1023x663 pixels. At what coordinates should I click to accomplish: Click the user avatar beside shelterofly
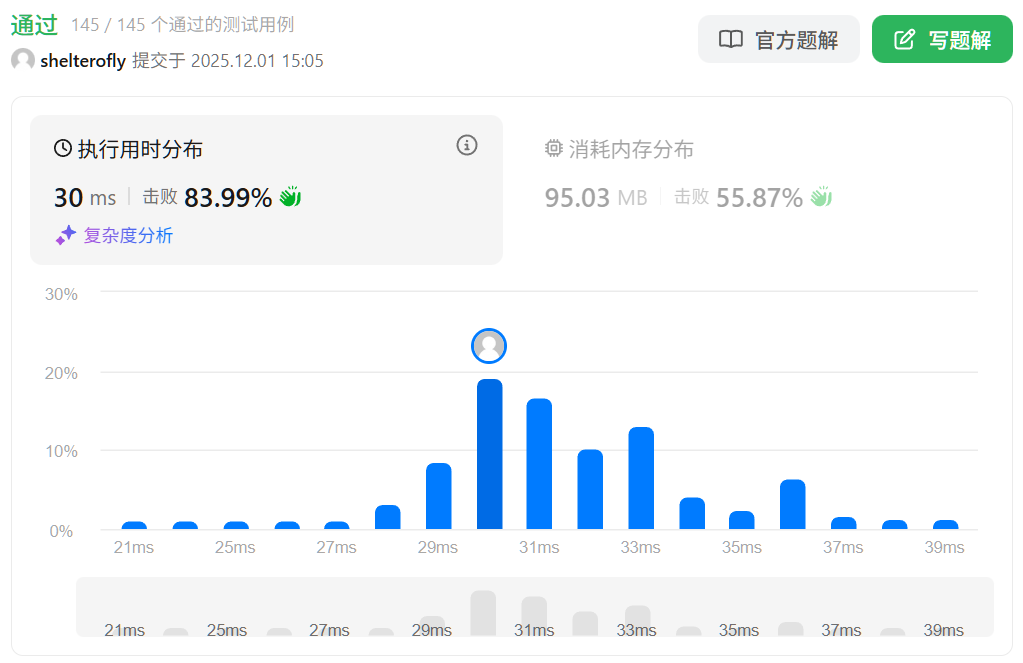tap(23, 61)
